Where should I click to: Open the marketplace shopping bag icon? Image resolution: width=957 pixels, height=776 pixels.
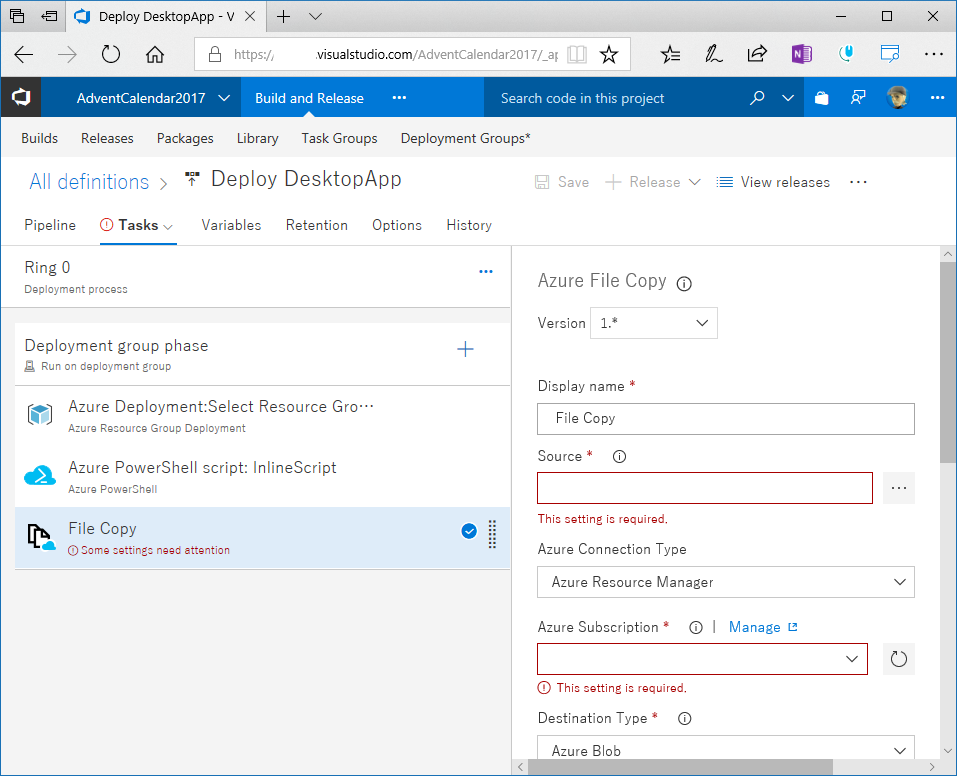[x=822, y=98]
